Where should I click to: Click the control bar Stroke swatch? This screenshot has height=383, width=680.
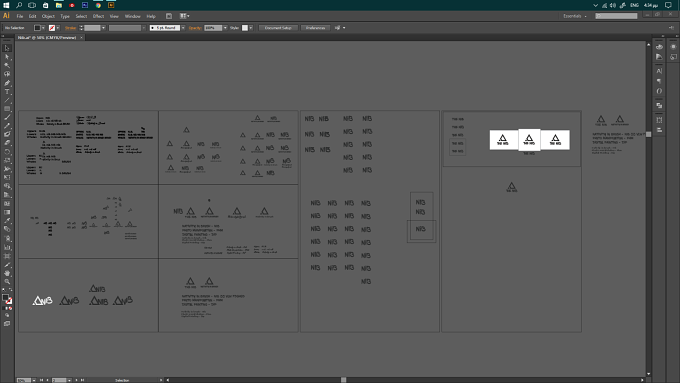tap(52, 28)
